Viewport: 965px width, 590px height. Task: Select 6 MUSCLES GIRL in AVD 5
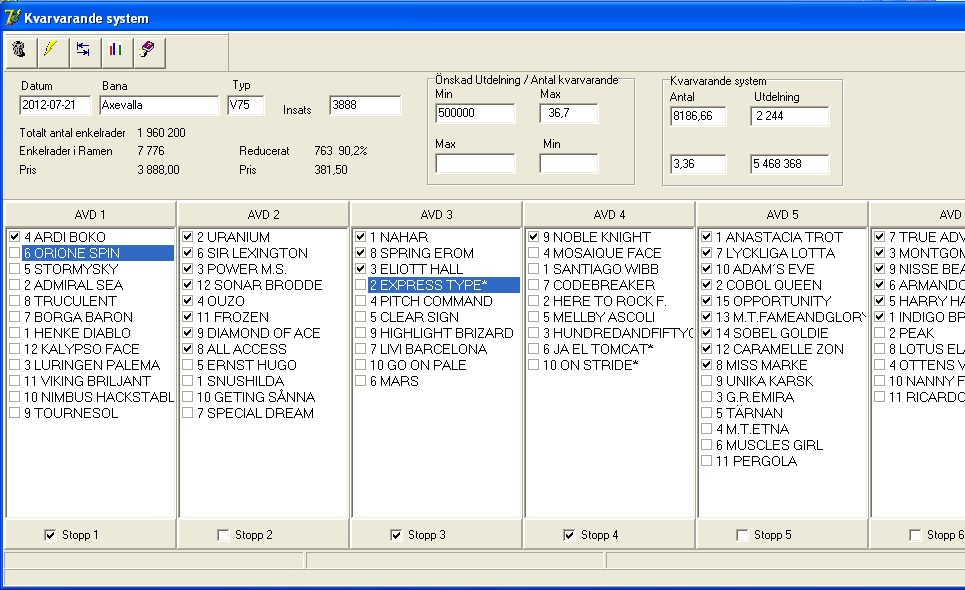pos(769,445)
